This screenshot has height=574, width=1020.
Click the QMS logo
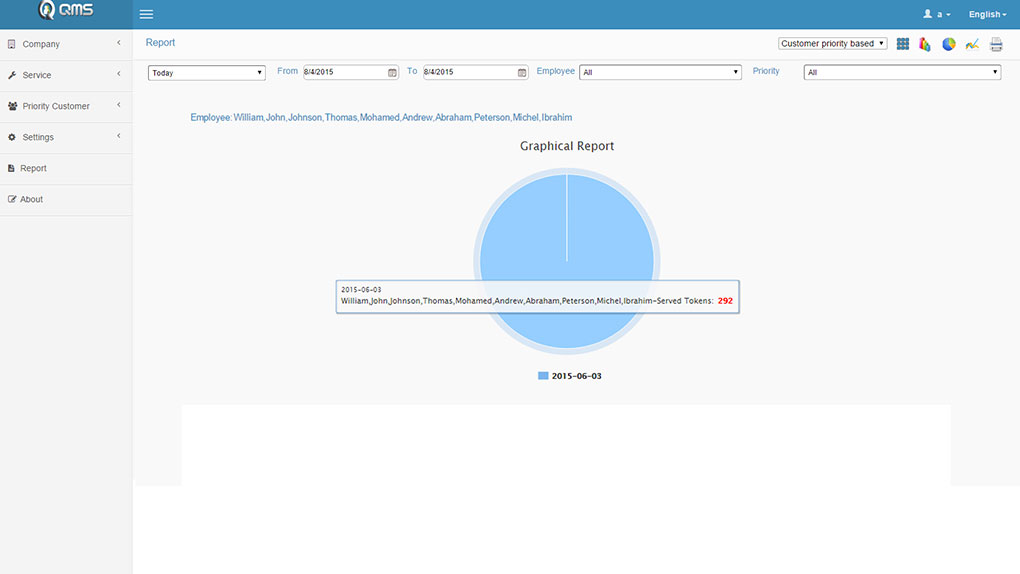[66, 11]
